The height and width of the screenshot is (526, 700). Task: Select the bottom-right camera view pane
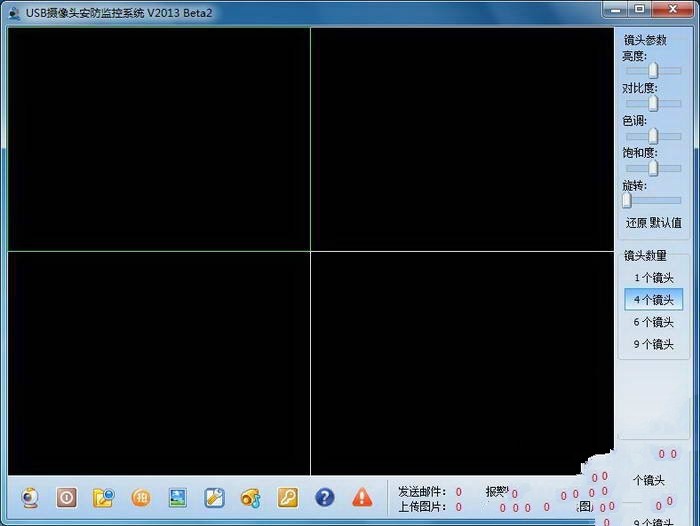click(462, 363)
